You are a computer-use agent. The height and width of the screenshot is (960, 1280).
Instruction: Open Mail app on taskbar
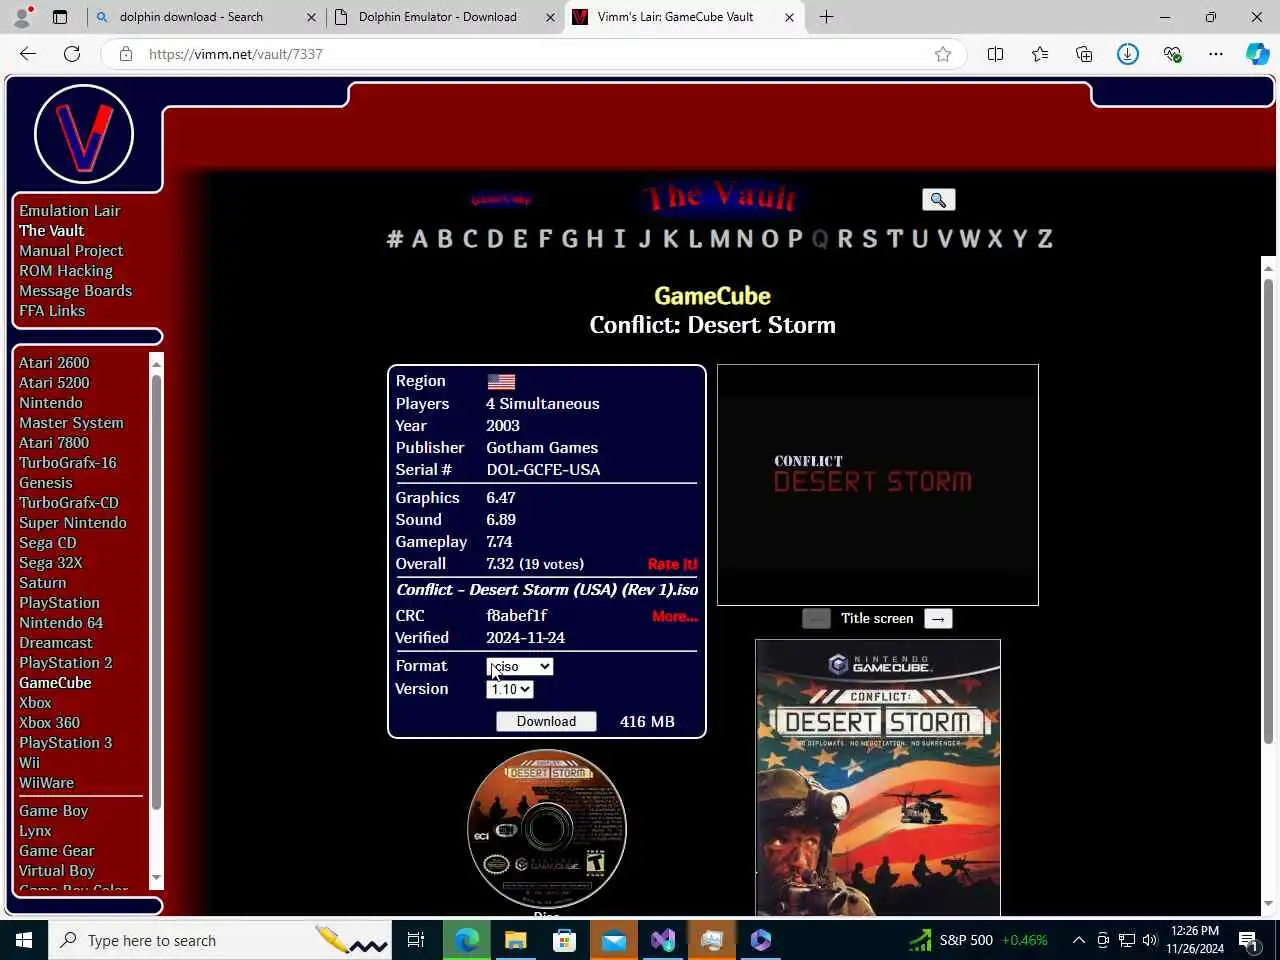(614, 940)
